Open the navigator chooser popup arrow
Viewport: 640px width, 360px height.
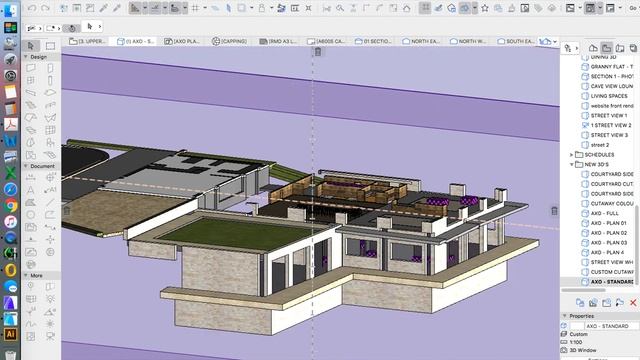pos(576,48)
